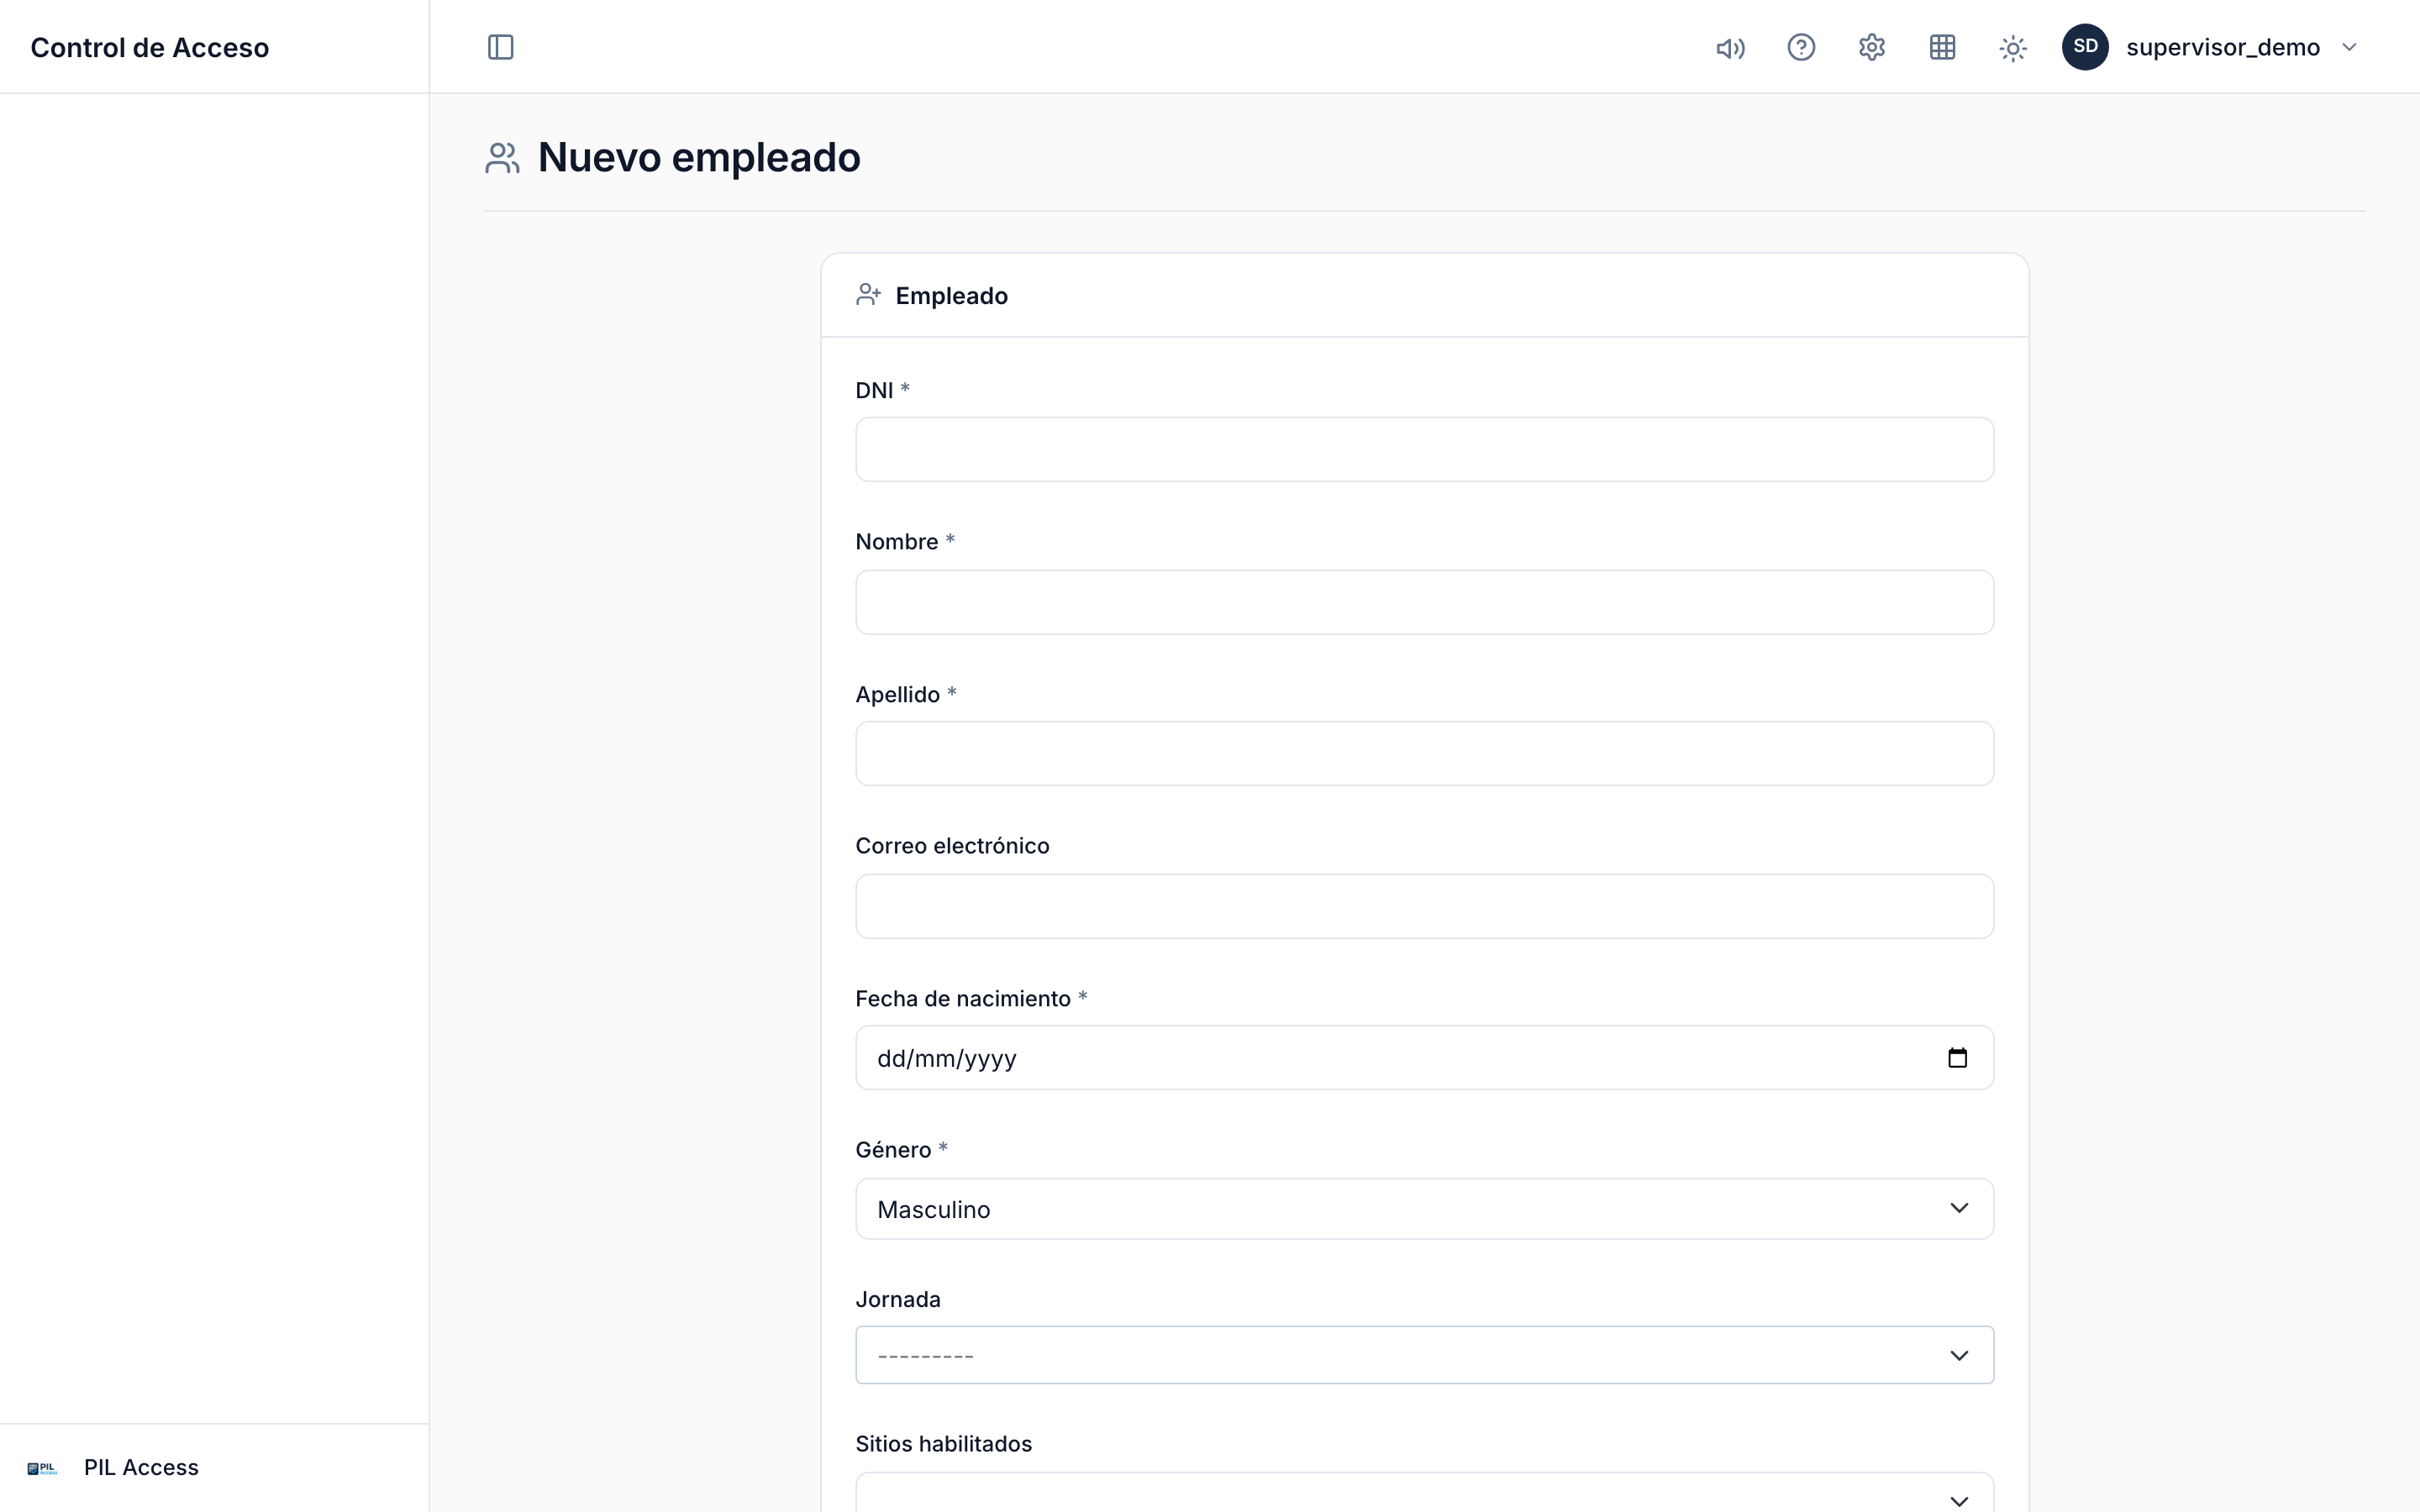This screenshot has width=2420, height=1512.
Task: Open the apps grid icon
Action: point(1942,47)
